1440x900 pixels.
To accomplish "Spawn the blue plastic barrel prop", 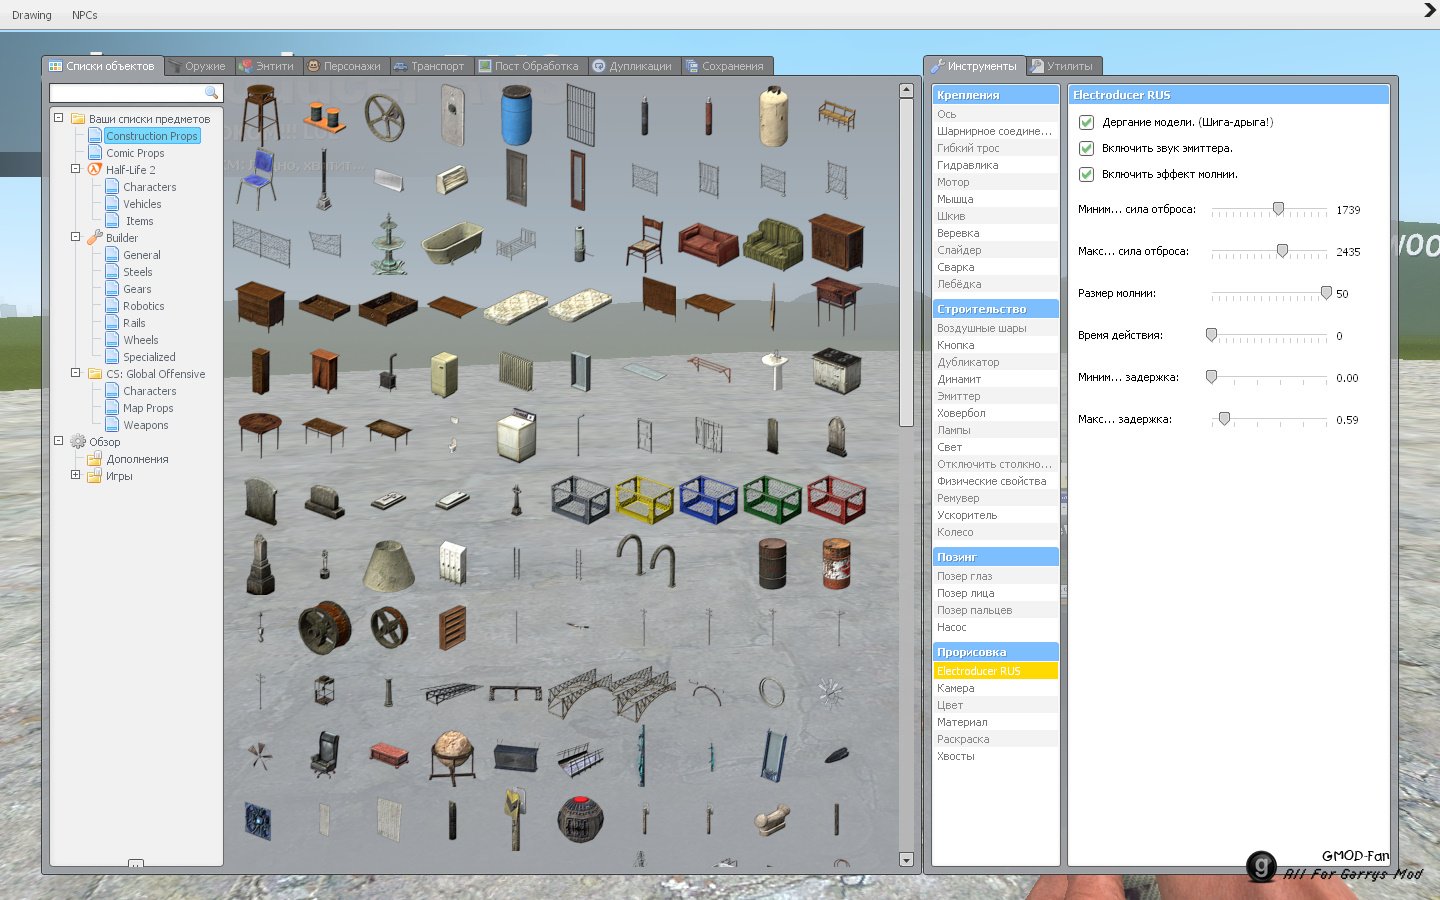I will 516,116.
